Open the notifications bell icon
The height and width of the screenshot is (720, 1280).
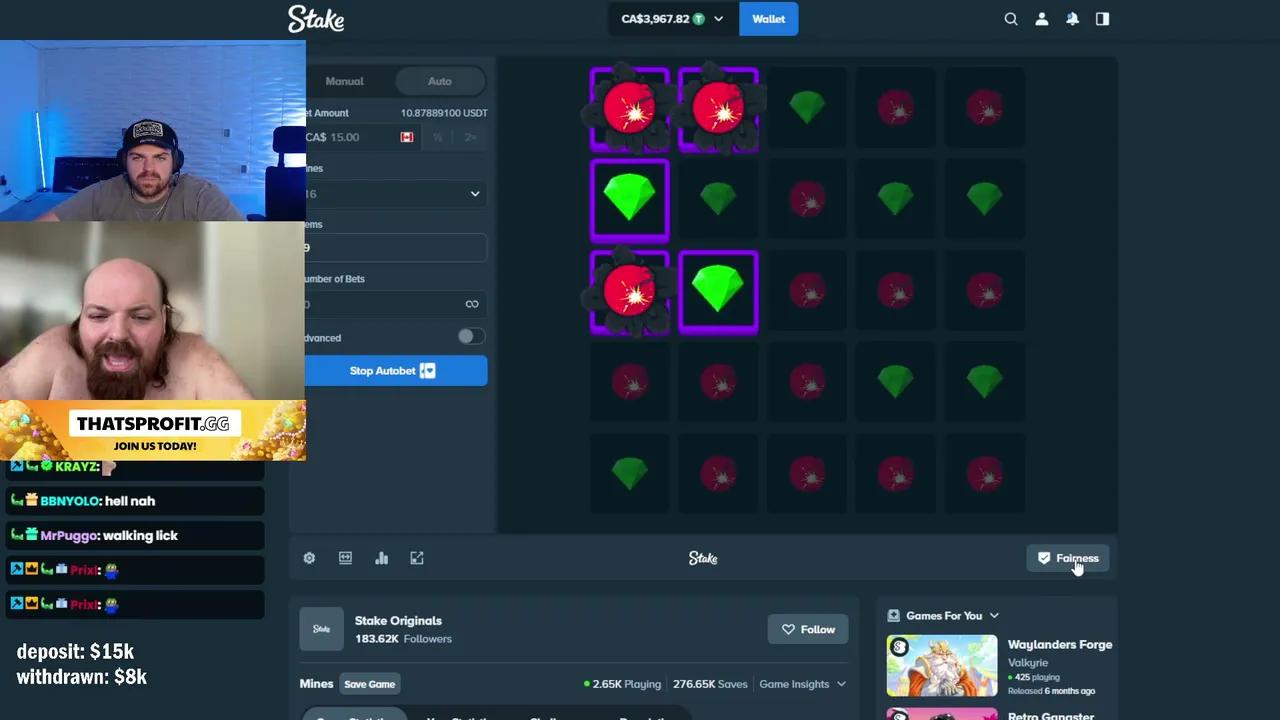[x=1072, y=19]
